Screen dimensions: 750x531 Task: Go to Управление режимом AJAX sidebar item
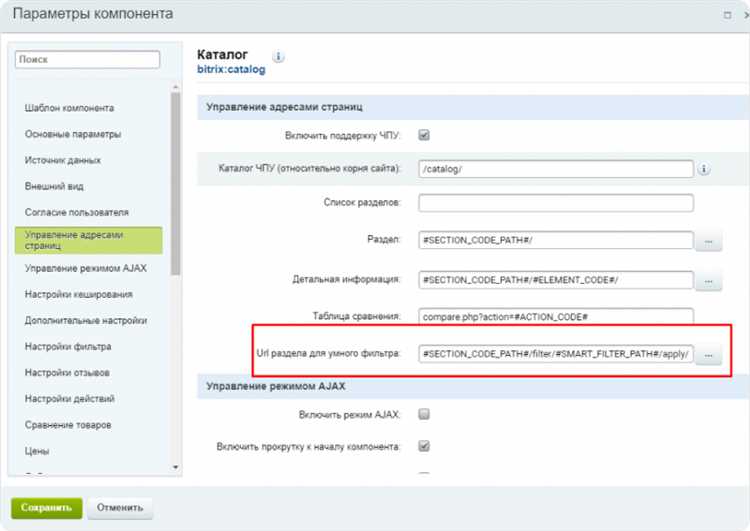(86, 268)
